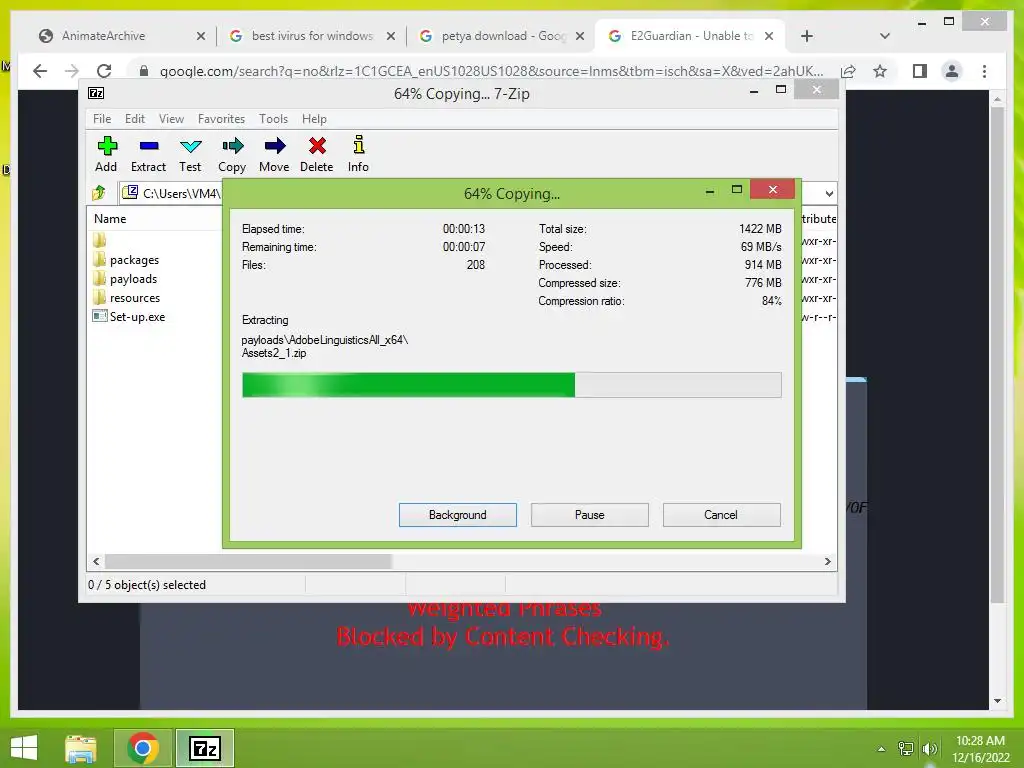1024x768 pixels.
Task: Open Windows Start button
Action: (24, 748)
